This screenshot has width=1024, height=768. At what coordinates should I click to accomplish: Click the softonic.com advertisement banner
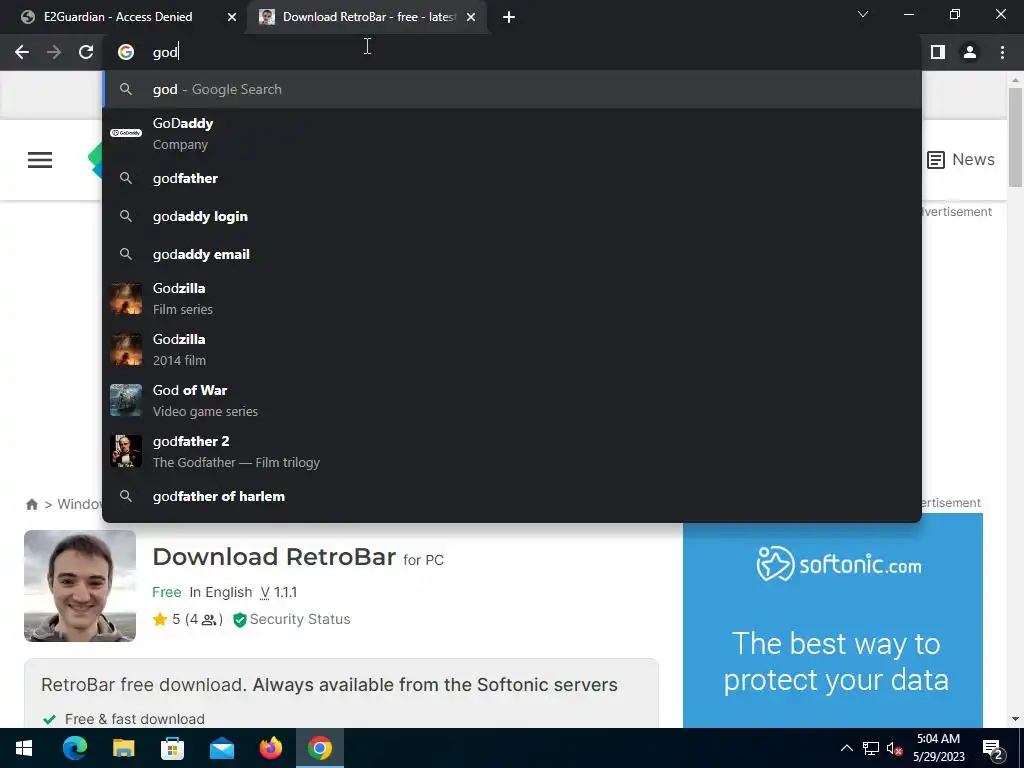[833, 620]
